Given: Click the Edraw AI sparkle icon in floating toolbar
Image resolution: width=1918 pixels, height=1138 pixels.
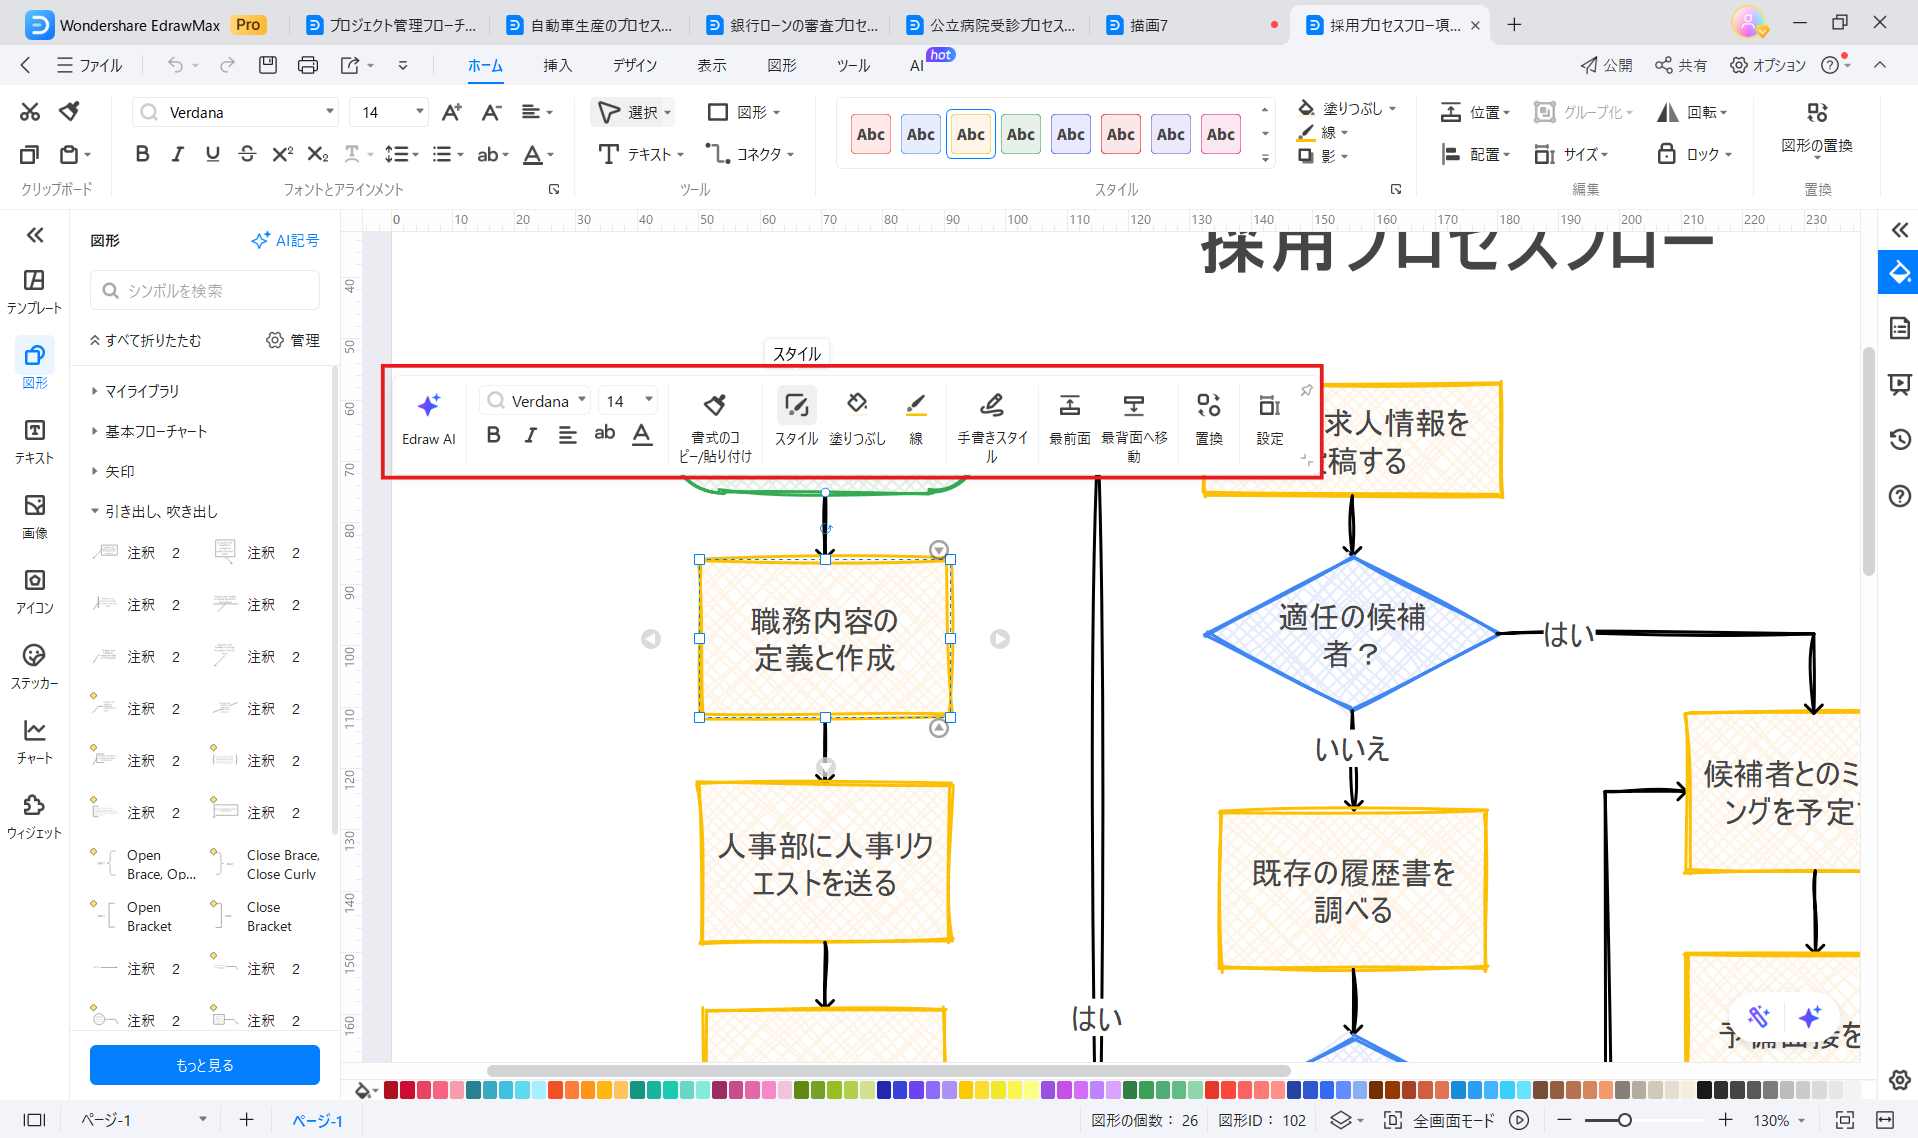Looking at the screenshot, I should (x=429, y=405).
